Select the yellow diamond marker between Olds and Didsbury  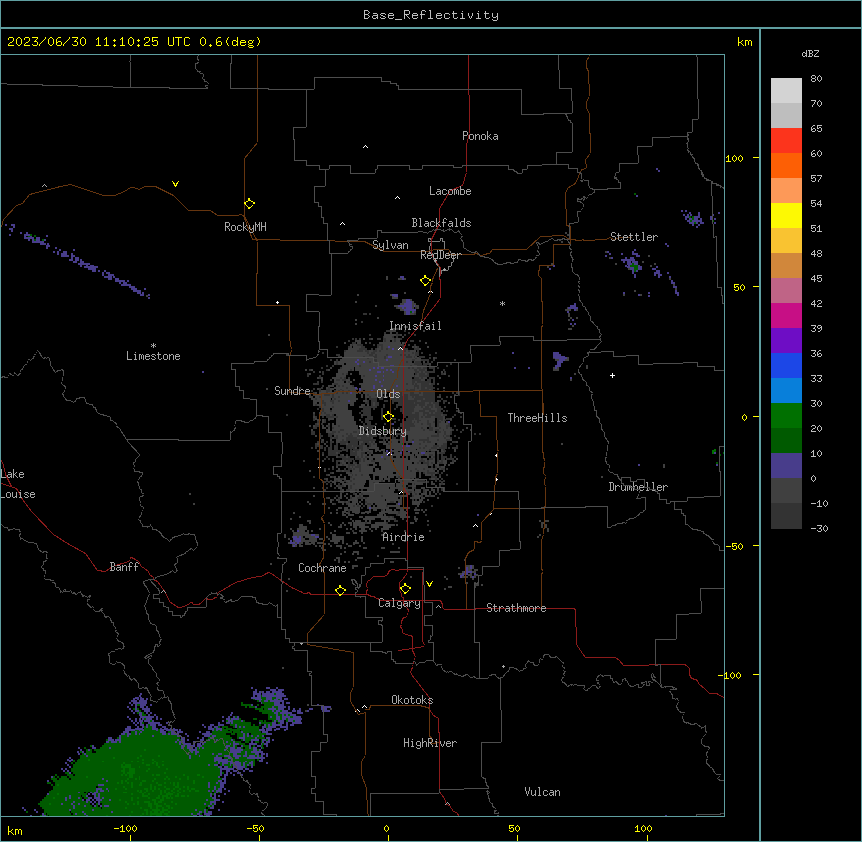click(x=389, y=417)
